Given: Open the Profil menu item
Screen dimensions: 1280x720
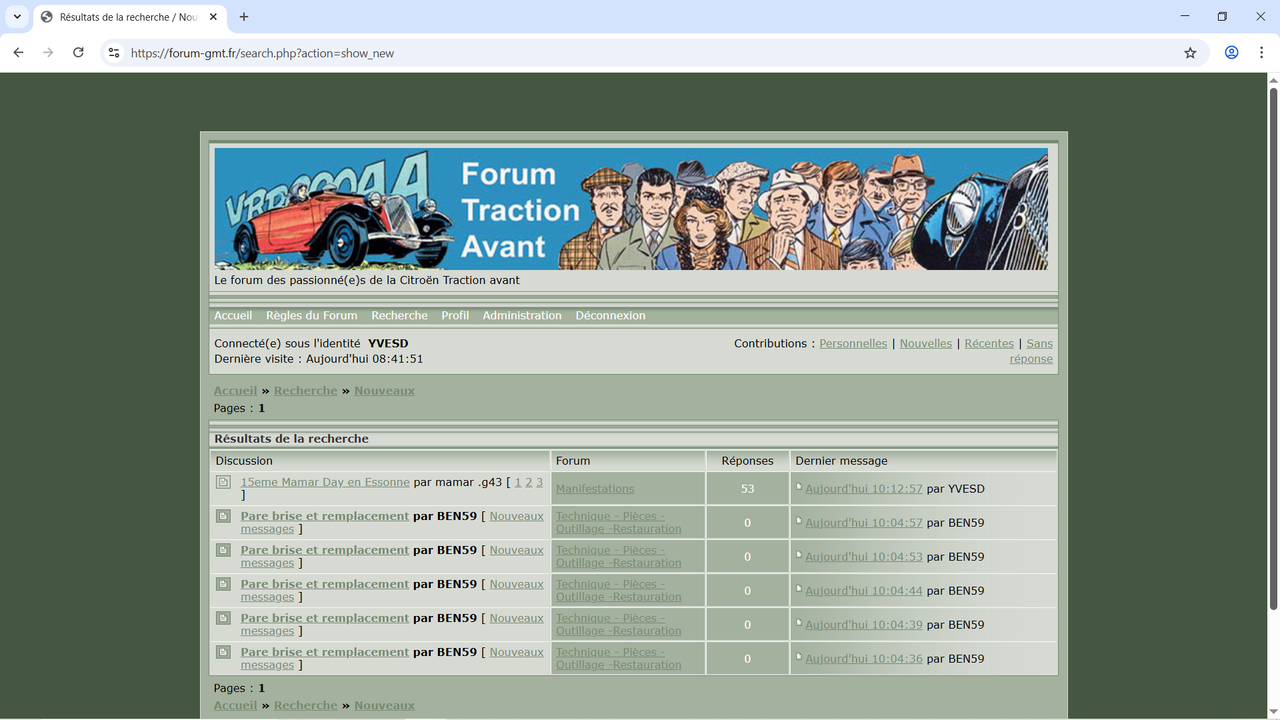Looking at the screenshot, I should coord(455,316).
